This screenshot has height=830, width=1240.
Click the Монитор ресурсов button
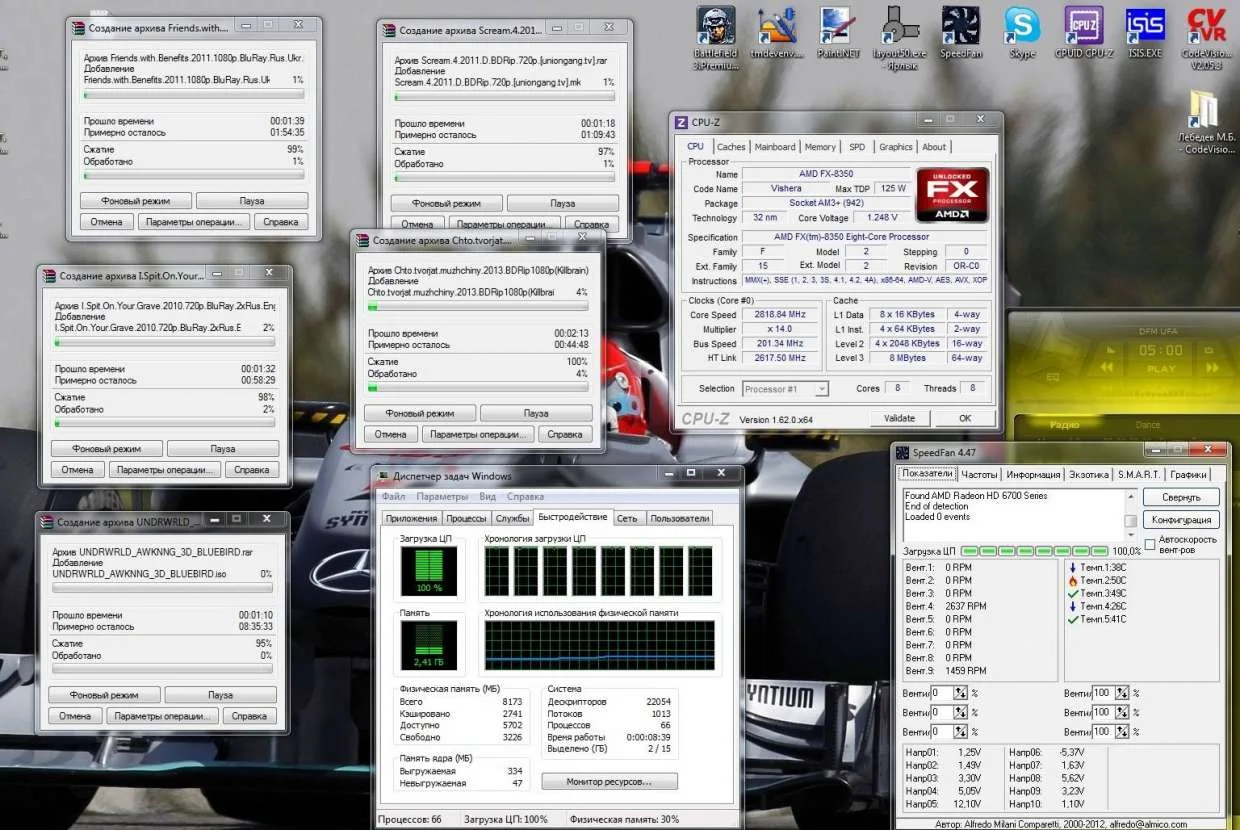pyautogui.click(x=609, y=781)
